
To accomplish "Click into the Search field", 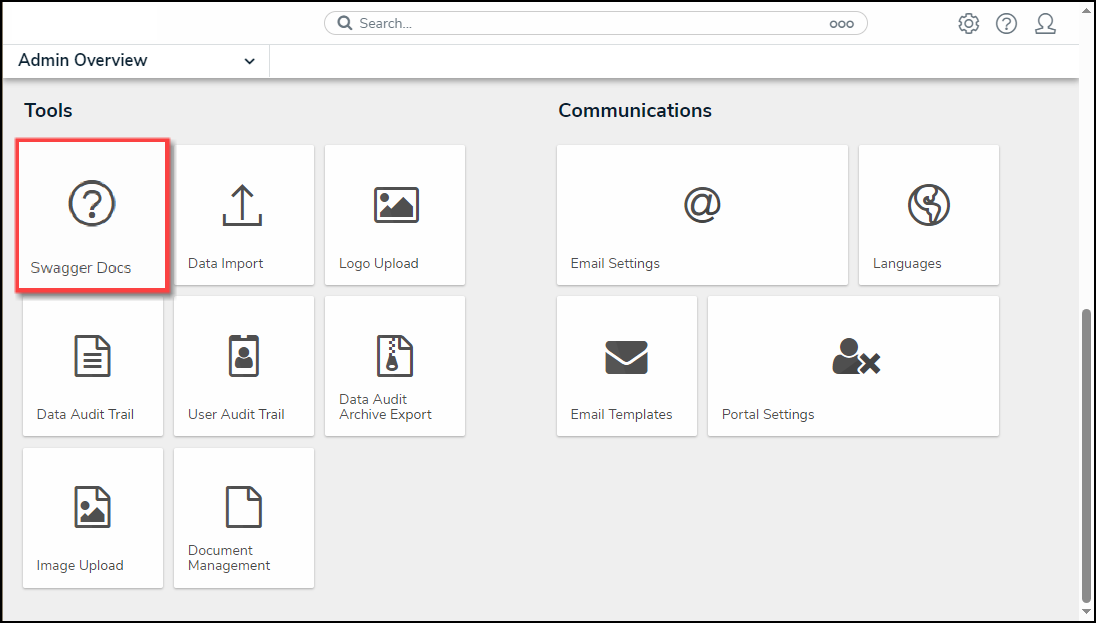I will 580,23.
